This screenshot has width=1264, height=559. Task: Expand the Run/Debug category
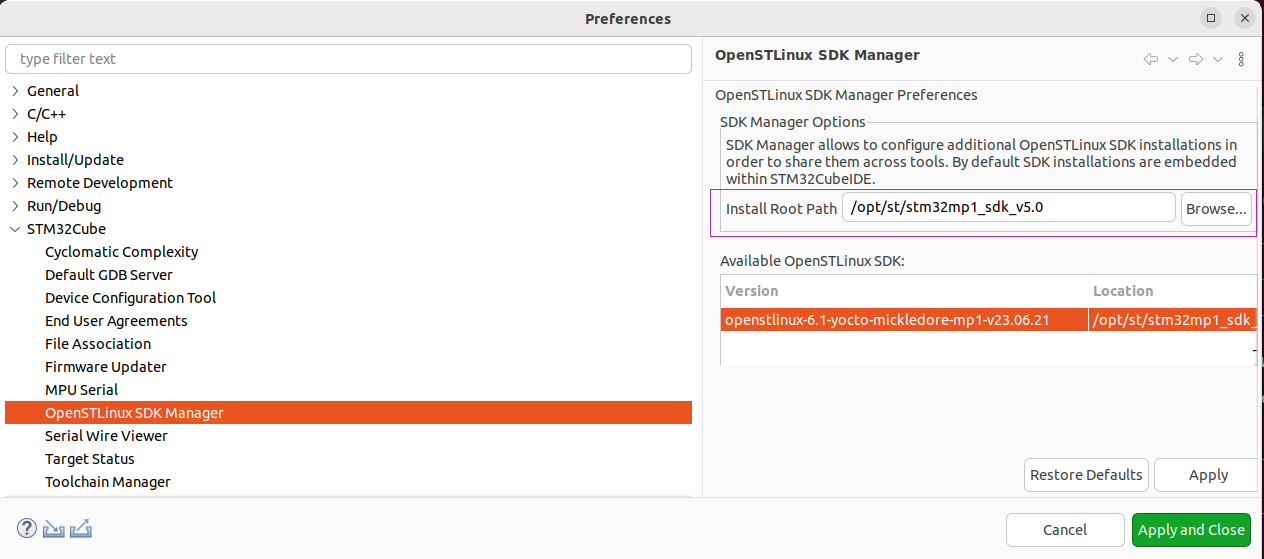15,206
